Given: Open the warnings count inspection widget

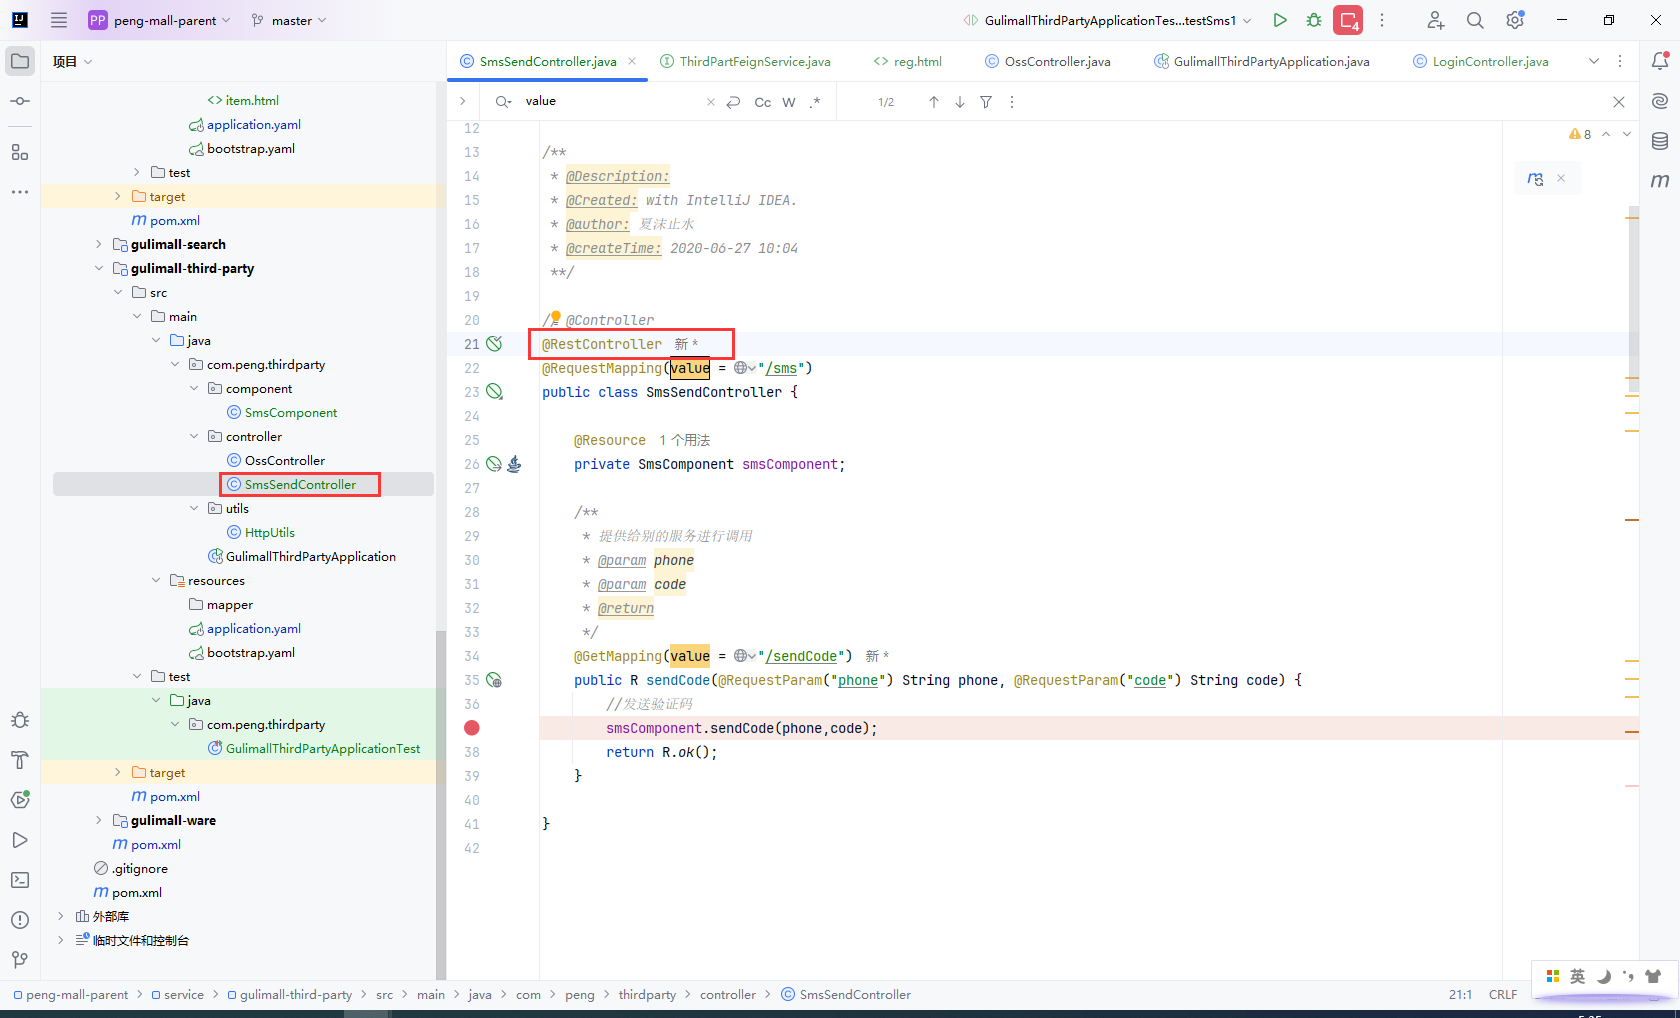Looking at the screenshot, I should [x=1581, y=134].
